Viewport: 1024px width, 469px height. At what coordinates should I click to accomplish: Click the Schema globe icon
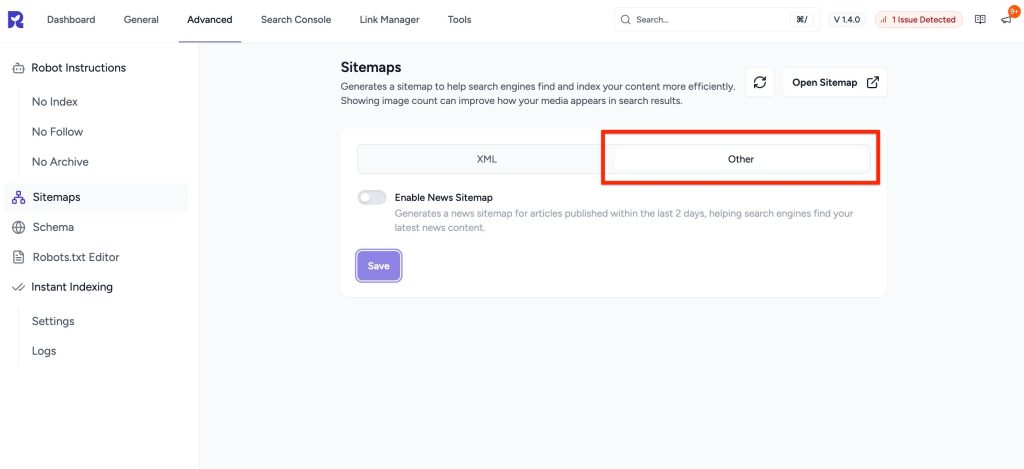[18, 227]
